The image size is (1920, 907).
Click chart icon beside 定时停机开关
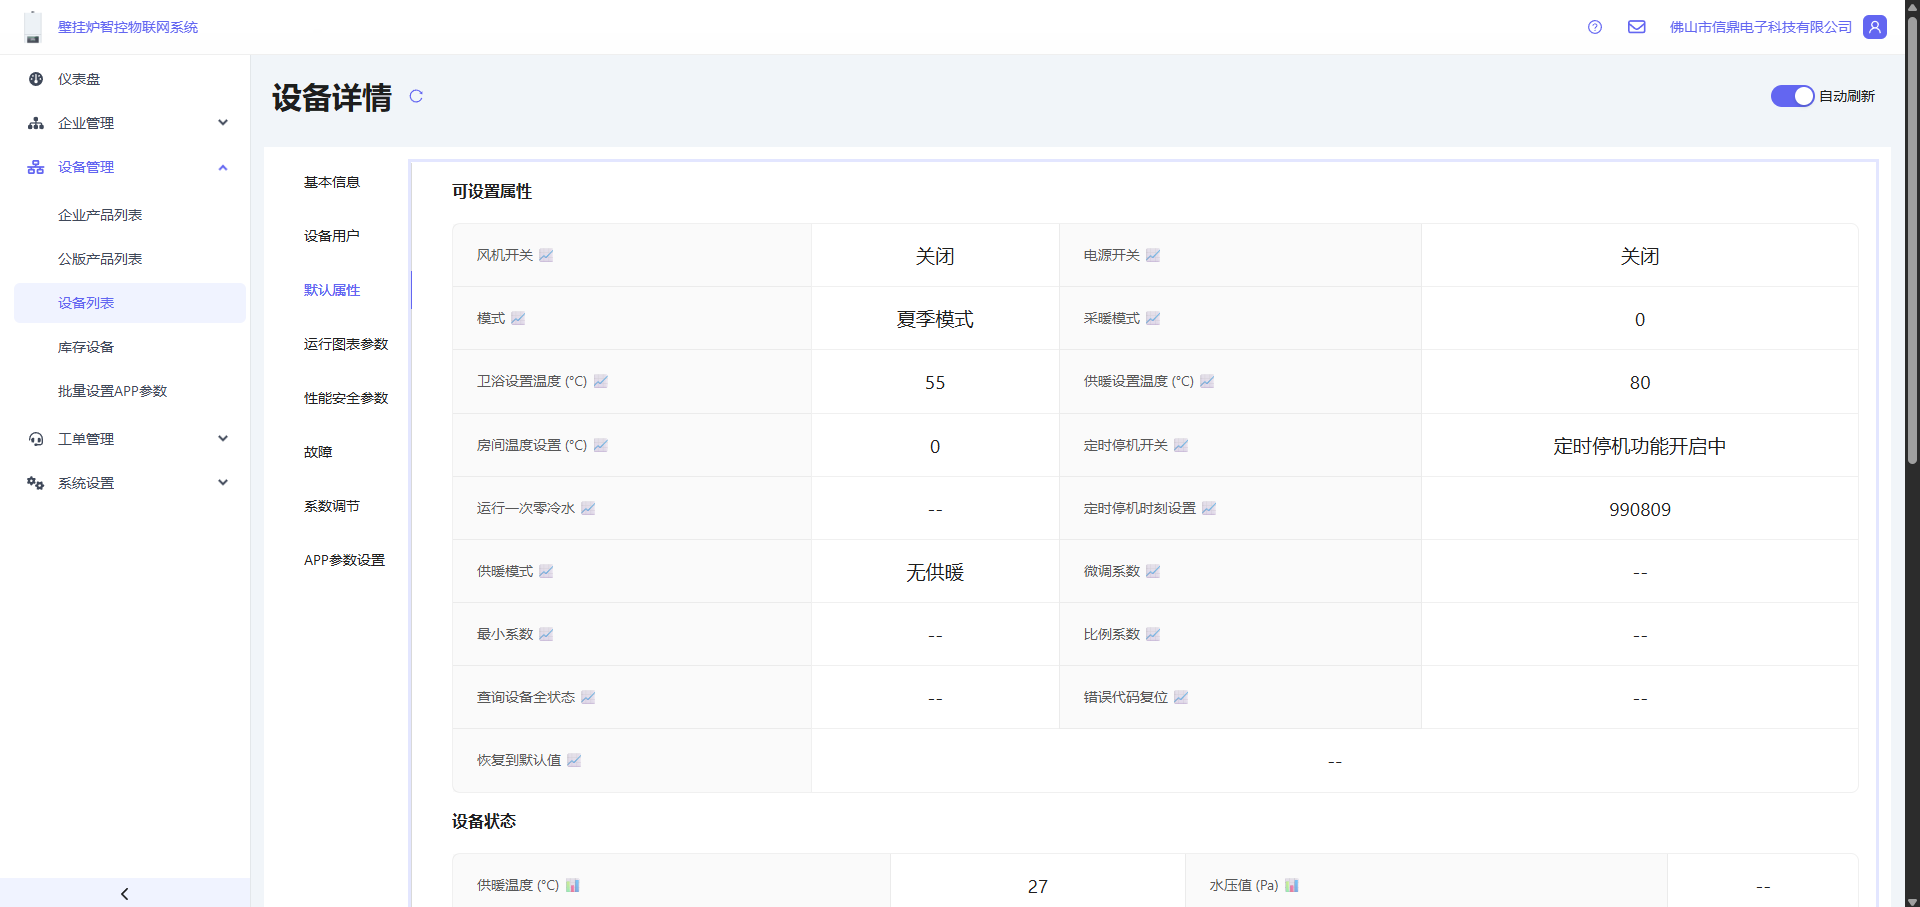click(1181, 445)
